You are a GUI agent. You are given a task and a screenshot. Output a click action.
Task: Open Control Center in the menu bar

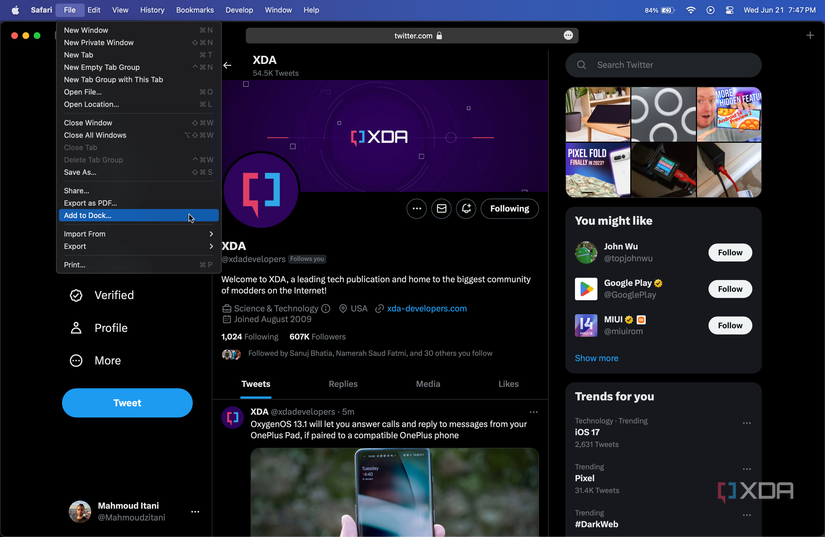point(730,10)
